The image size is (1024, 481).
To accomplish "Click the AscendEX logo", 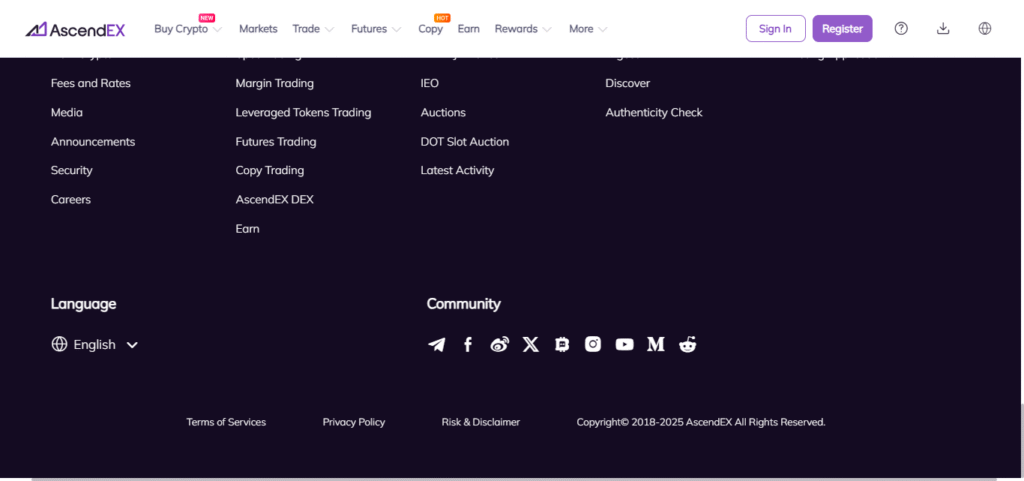I will 75,29.
